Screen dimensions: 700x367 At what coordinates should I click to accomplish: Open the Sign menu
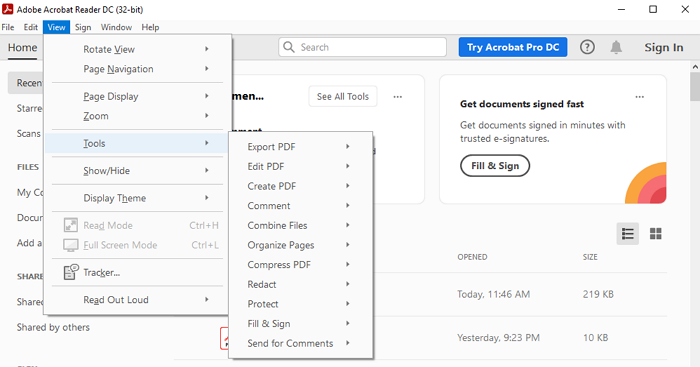(83, 27)
